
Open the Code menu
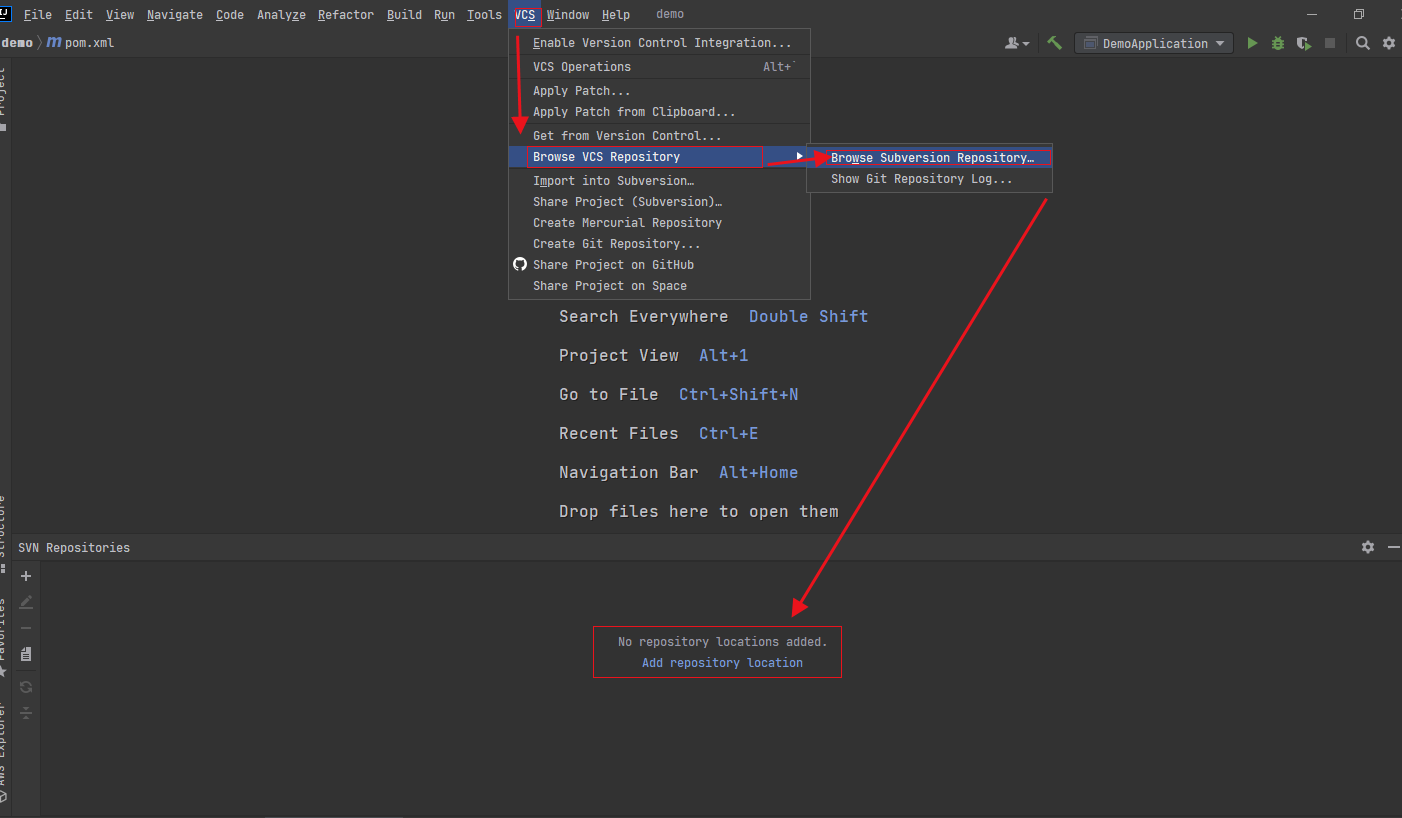(229, 14)
